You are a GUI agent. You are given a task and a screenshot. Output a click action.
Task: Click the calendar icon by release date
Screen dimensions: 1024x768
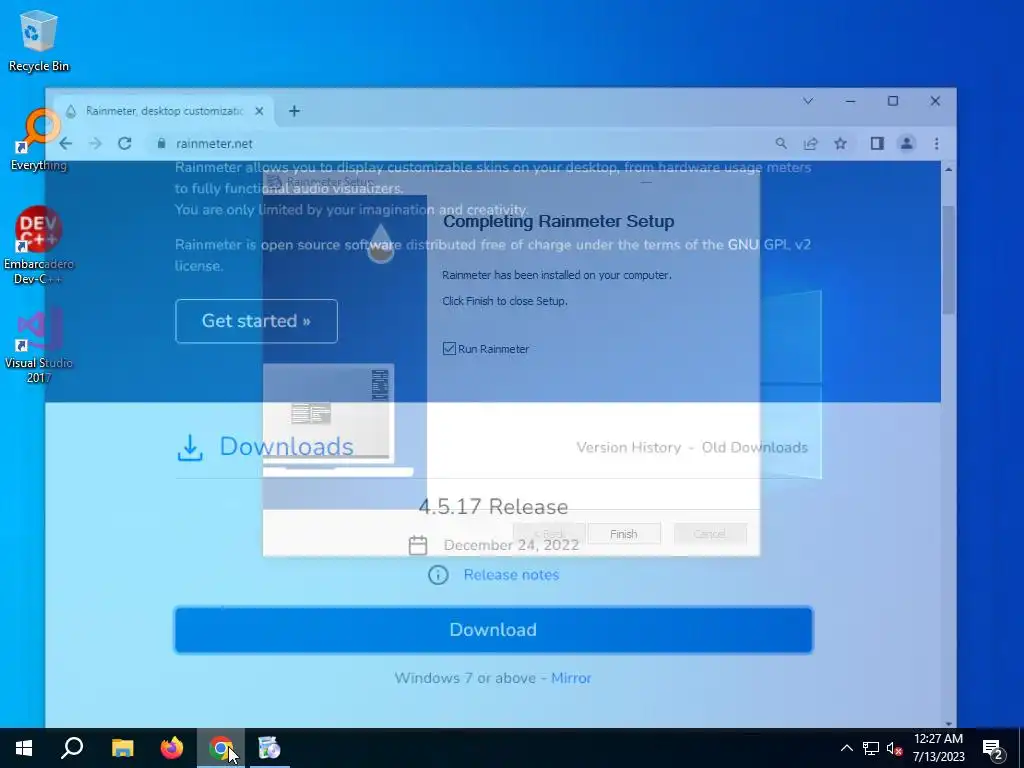[x=418, y=545]
